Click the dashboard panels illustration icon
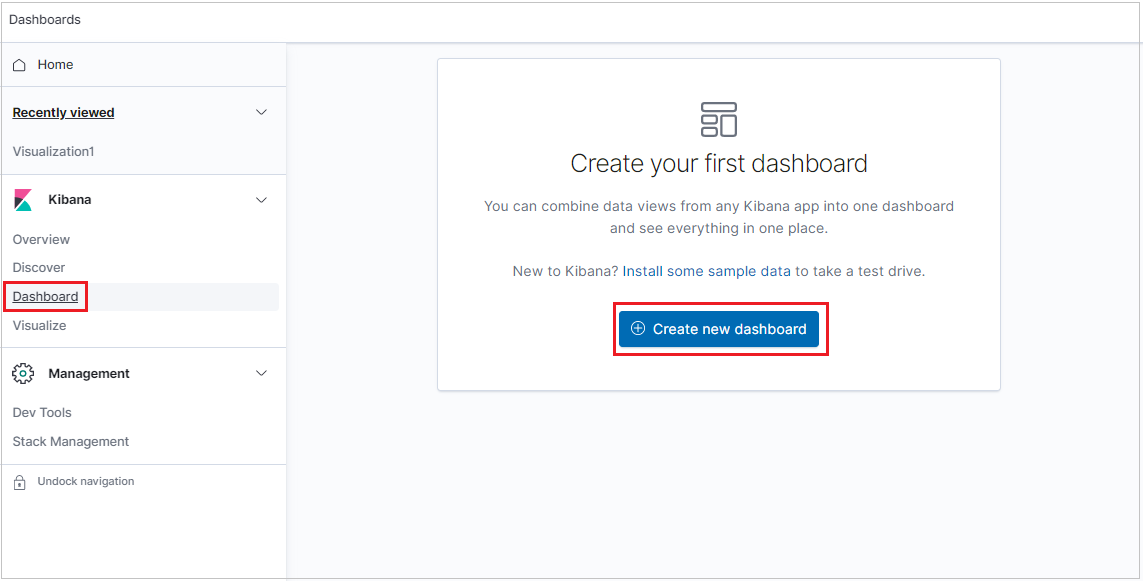This screenshot has height=581, width=1143. click(718, 119)
